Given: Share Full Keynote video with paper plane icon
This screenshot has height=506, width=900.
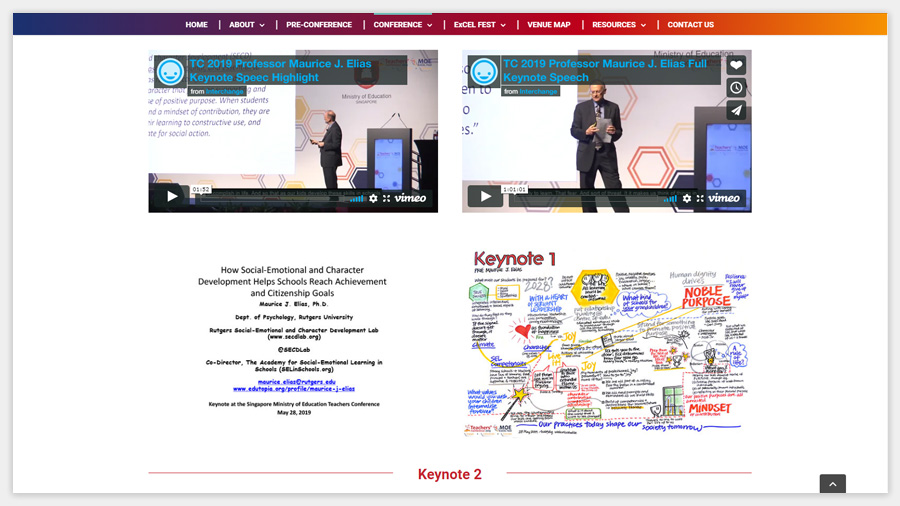Looking at the screenshot, I should pyautogui.click(x=736, y=110).
